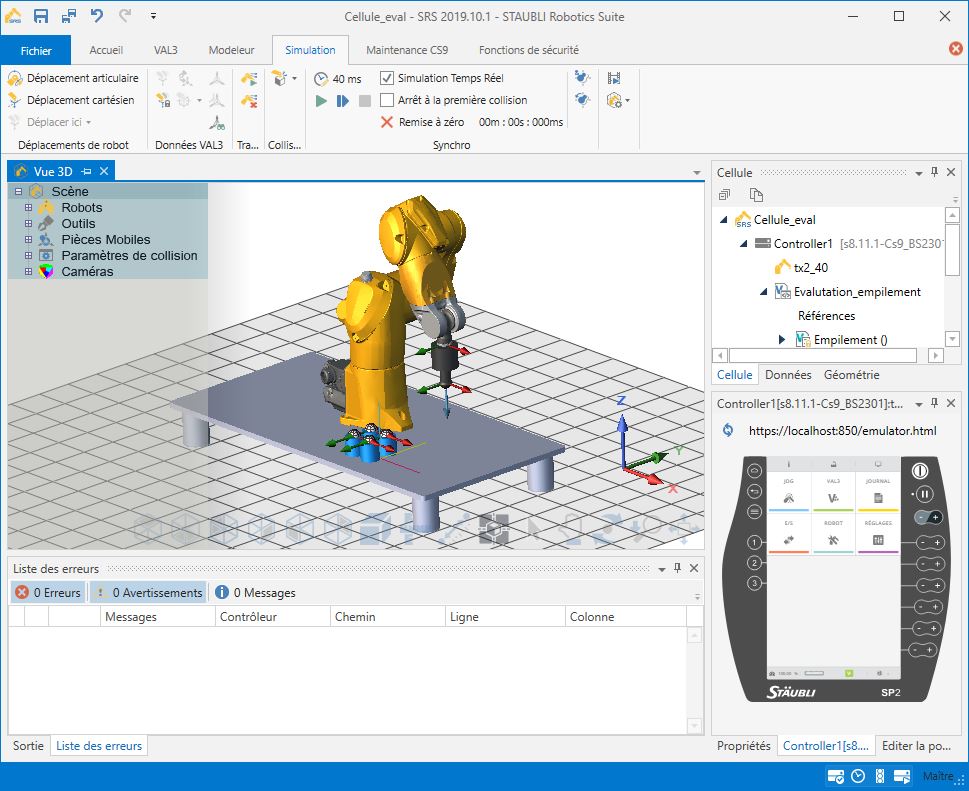The image size is (969, 791).
Task: Click the undo arrow icon
Action: tap(97, 16)
